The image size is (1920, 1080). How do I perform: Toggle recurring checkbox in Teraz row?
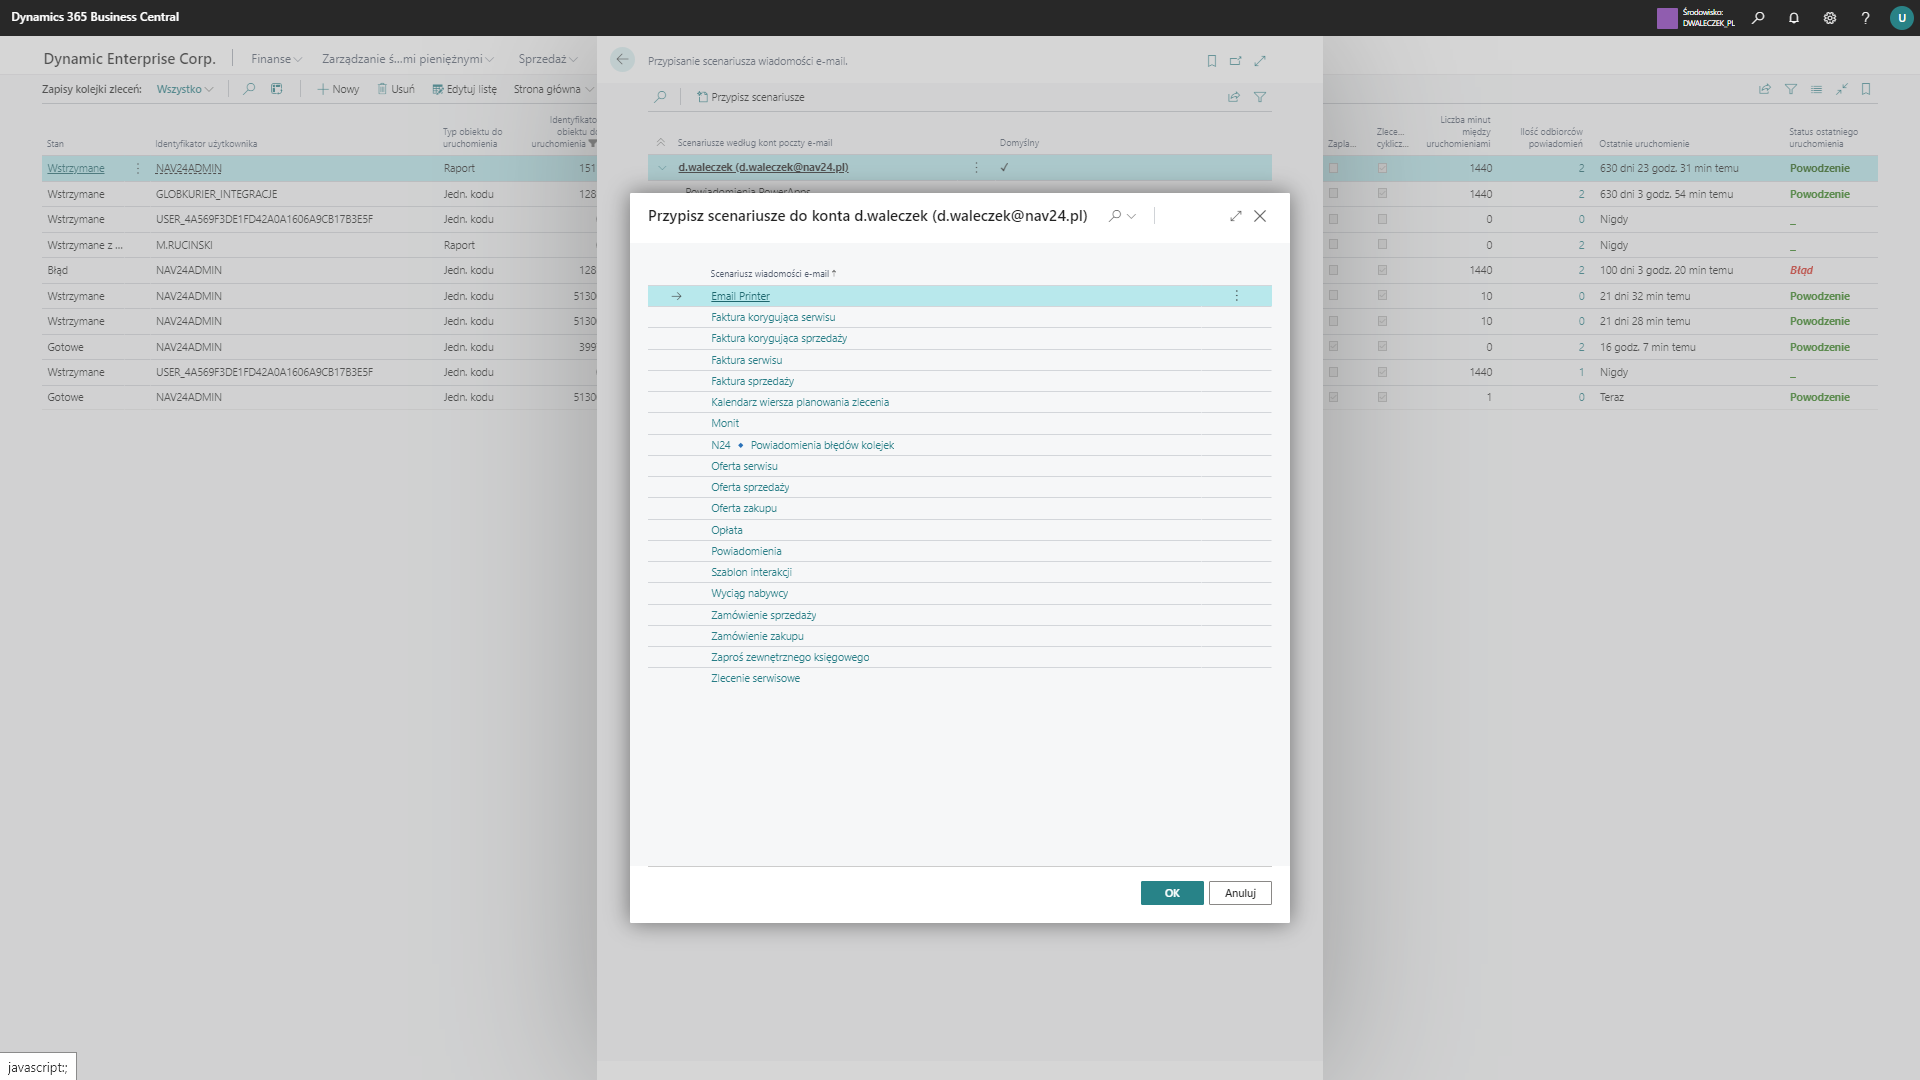[x=1382, y=397]
